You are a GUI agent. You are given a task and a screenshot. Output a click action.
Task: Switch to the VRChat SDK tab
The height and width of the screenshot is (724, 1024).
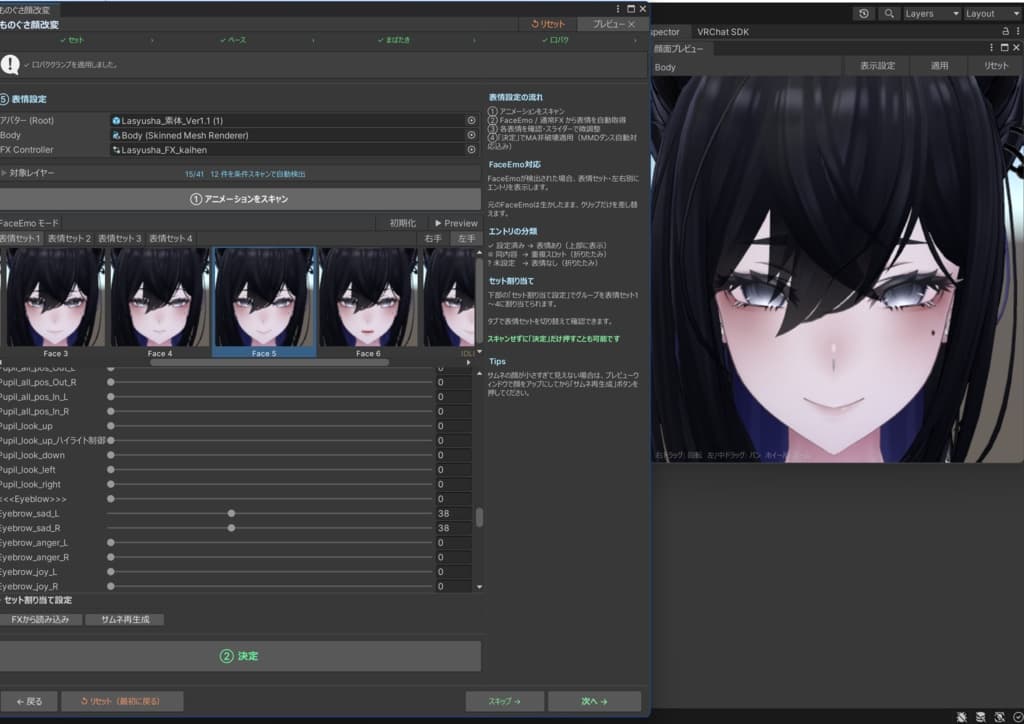tap(723, 31)
